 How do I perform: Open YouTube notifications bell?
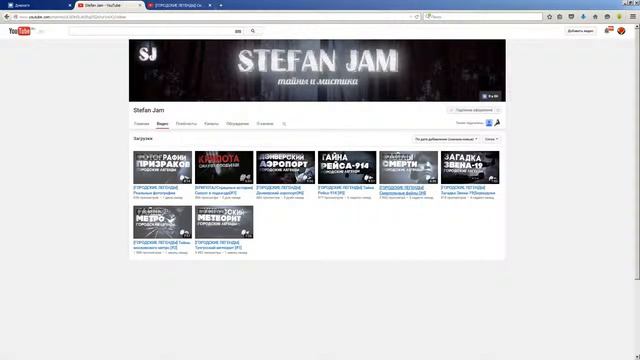point(608,30)
